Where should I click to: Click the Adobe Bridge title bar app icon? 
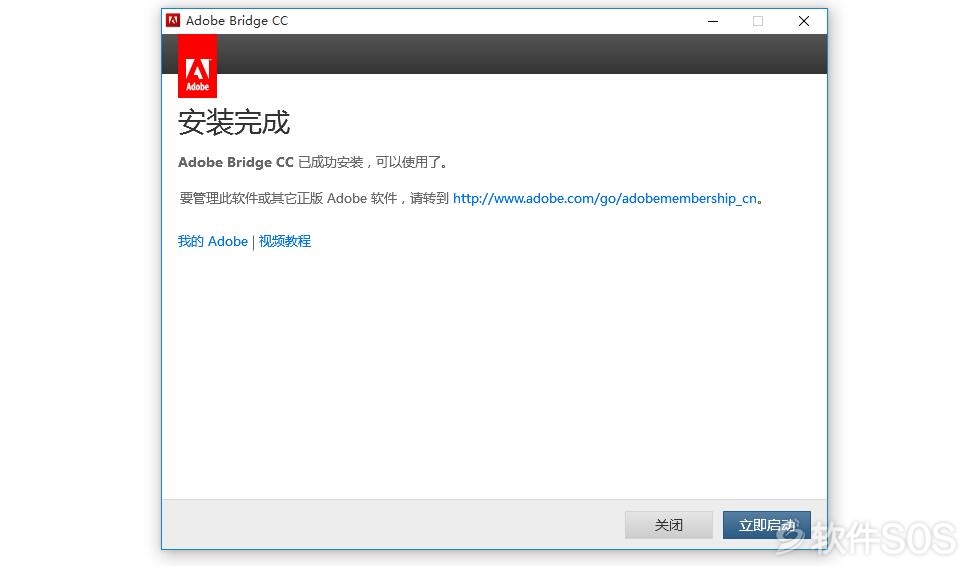pos(173,20)
